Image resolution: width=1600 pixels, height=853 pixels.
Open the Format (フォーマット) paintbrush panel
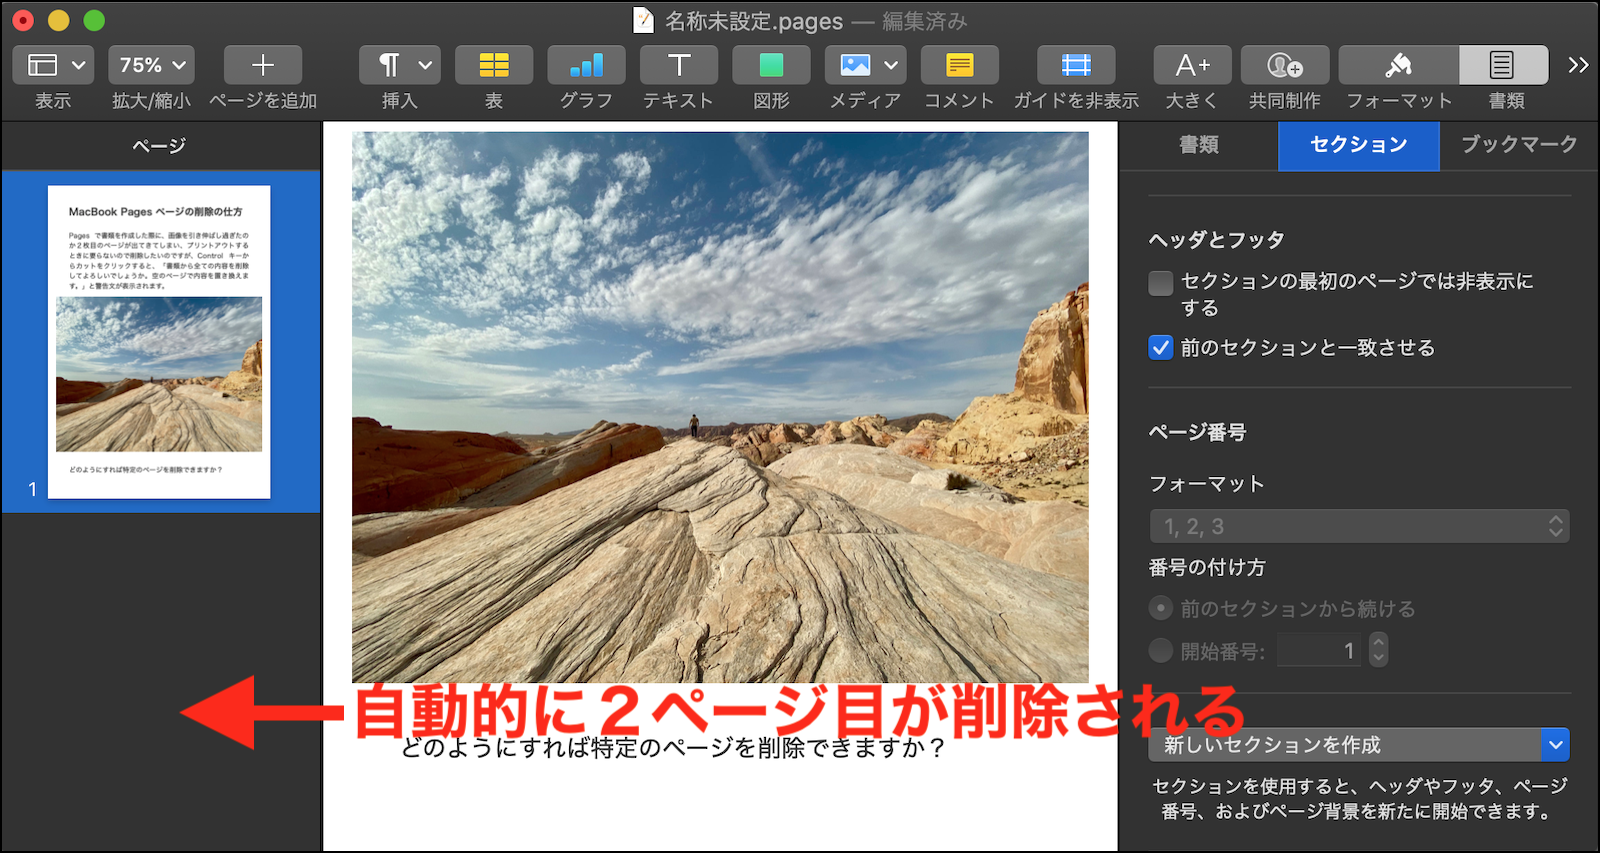point(1398,66)
